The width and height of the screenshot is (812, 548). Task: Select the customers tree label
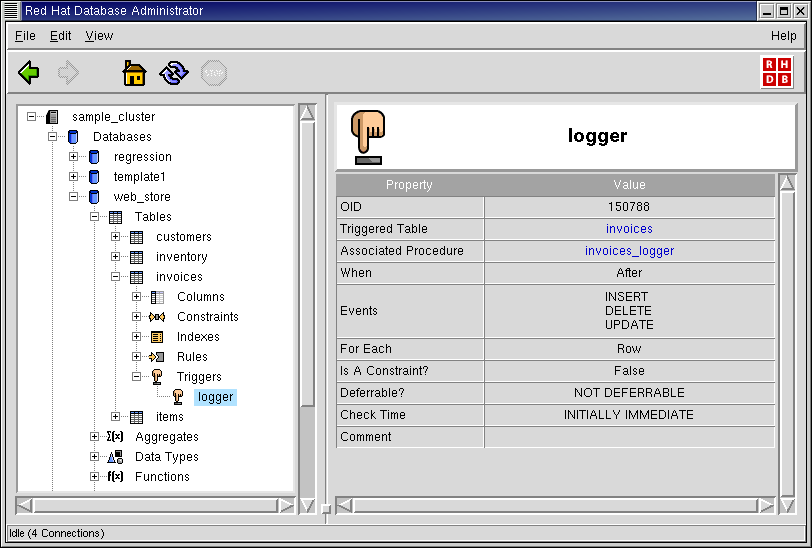184,237
